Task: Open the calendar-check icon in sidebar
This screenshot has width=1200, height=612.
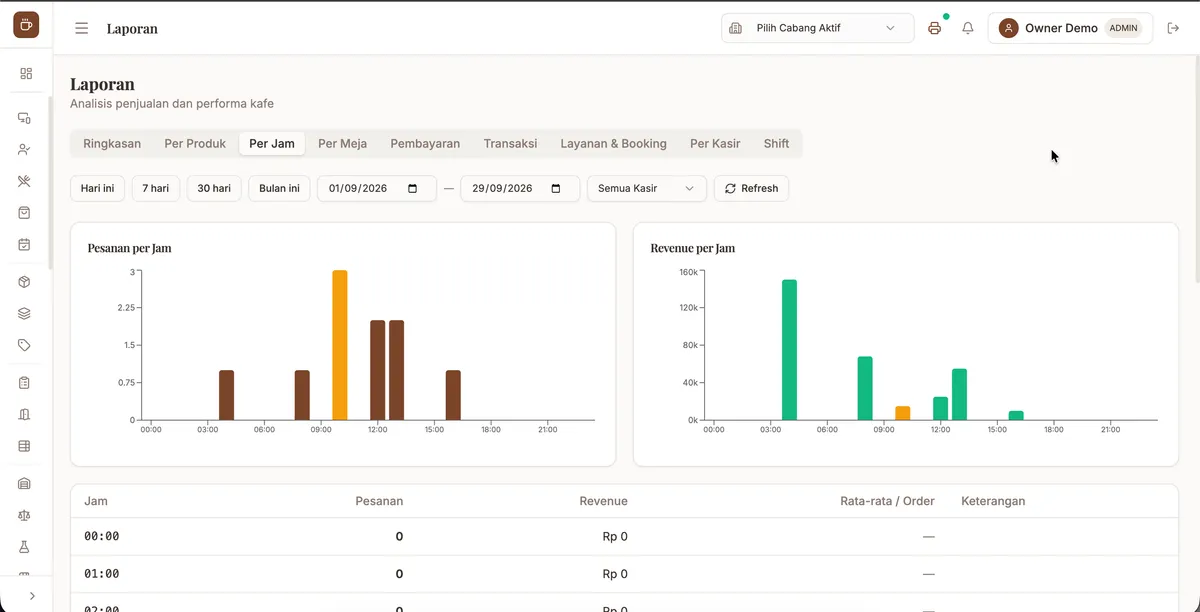Action: point(25,244)
